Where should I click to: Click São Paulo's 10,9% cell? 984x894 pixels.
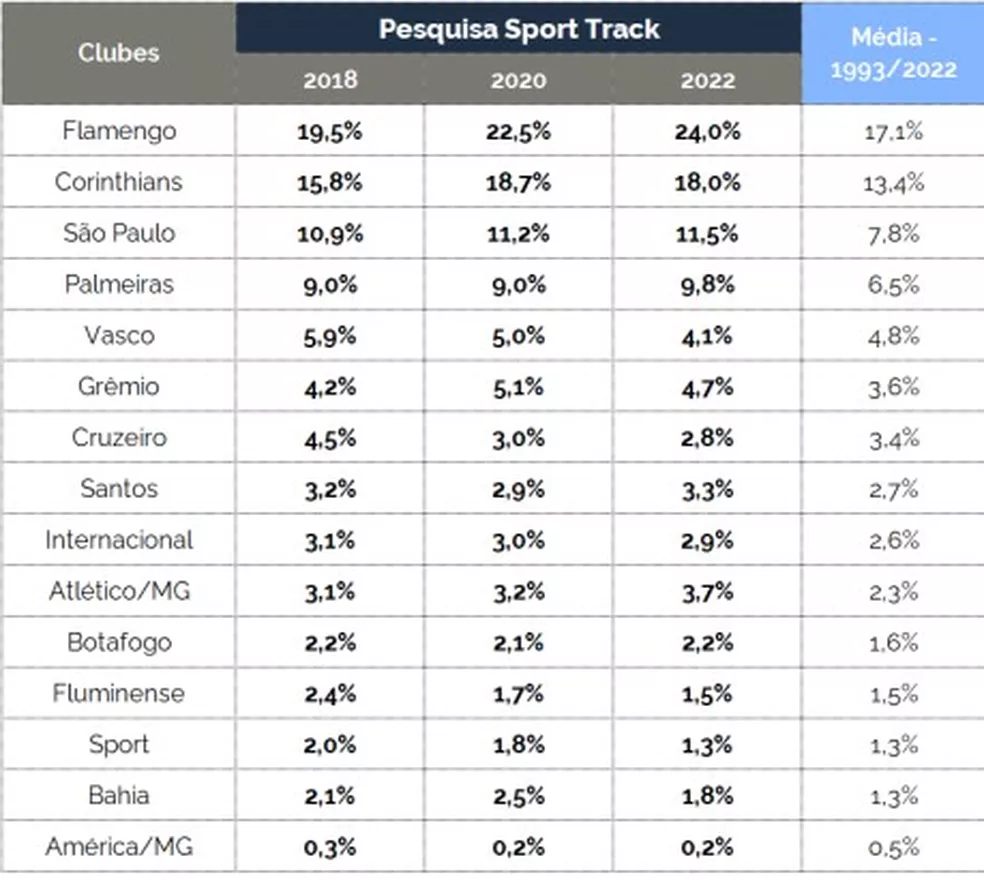click(329, 234)
